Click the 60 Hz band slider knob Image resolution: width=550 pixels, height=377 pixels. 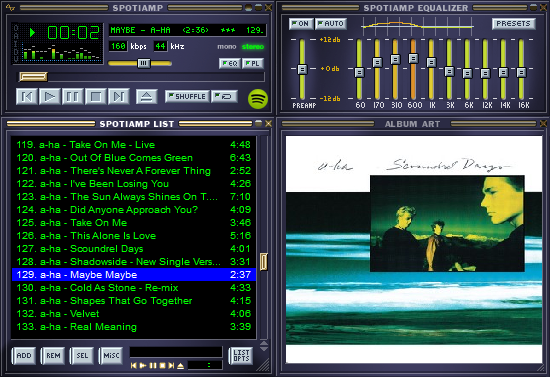pyautogui.click(x=359, y=72)
